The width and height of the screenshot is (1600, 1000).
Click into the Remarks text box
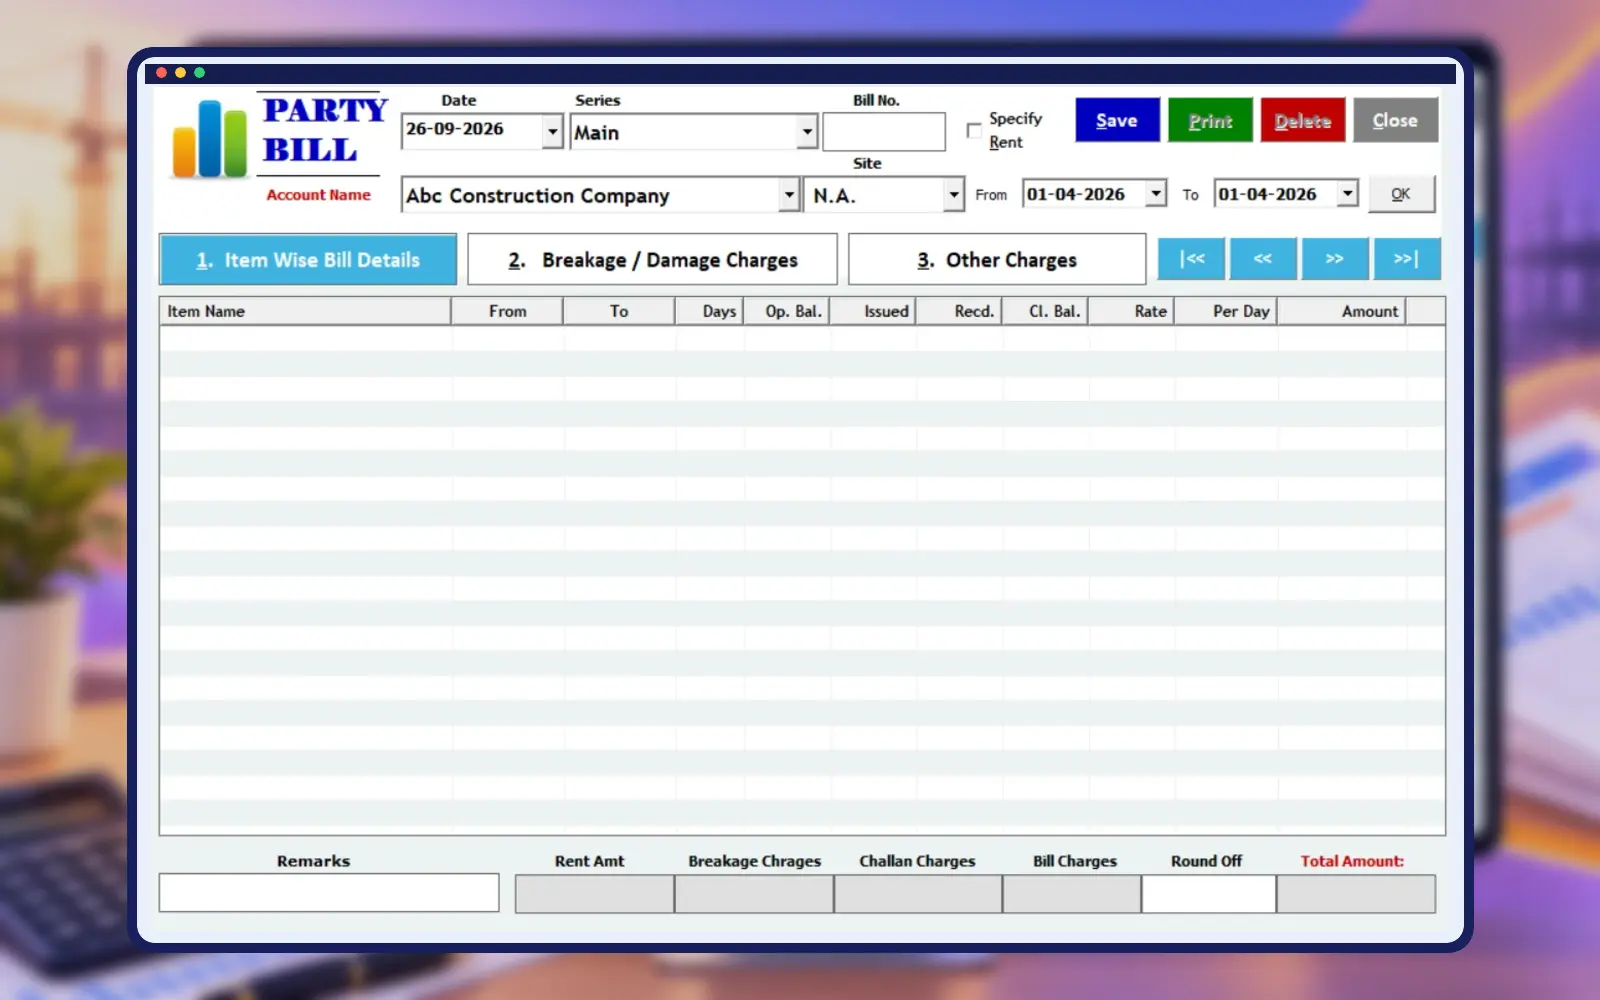click(329, 893)
